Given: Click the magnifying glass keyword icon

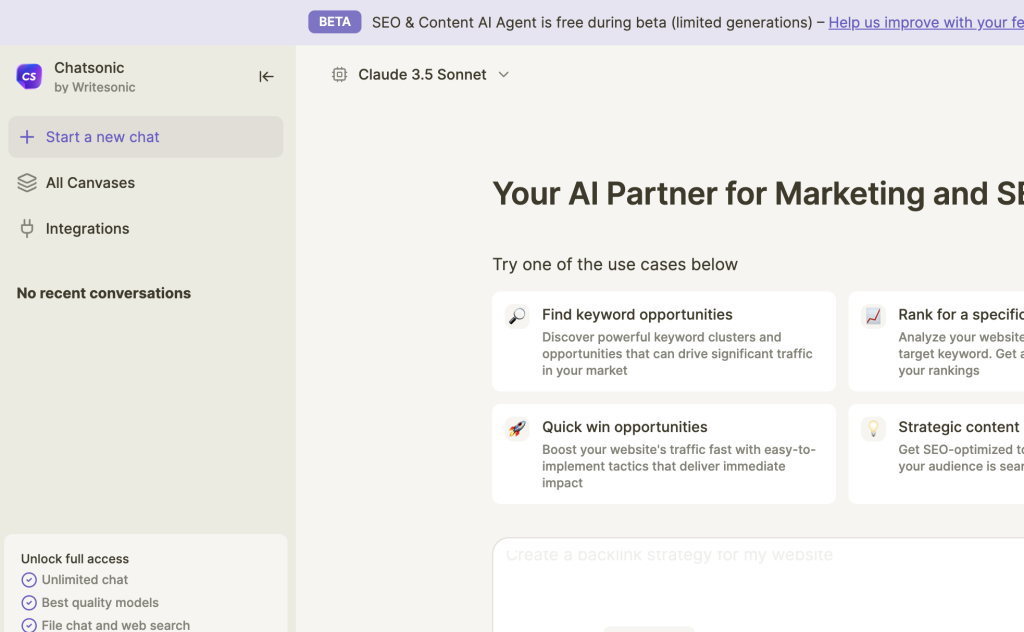Looking at the screenshot, I should tap(517, 316).
